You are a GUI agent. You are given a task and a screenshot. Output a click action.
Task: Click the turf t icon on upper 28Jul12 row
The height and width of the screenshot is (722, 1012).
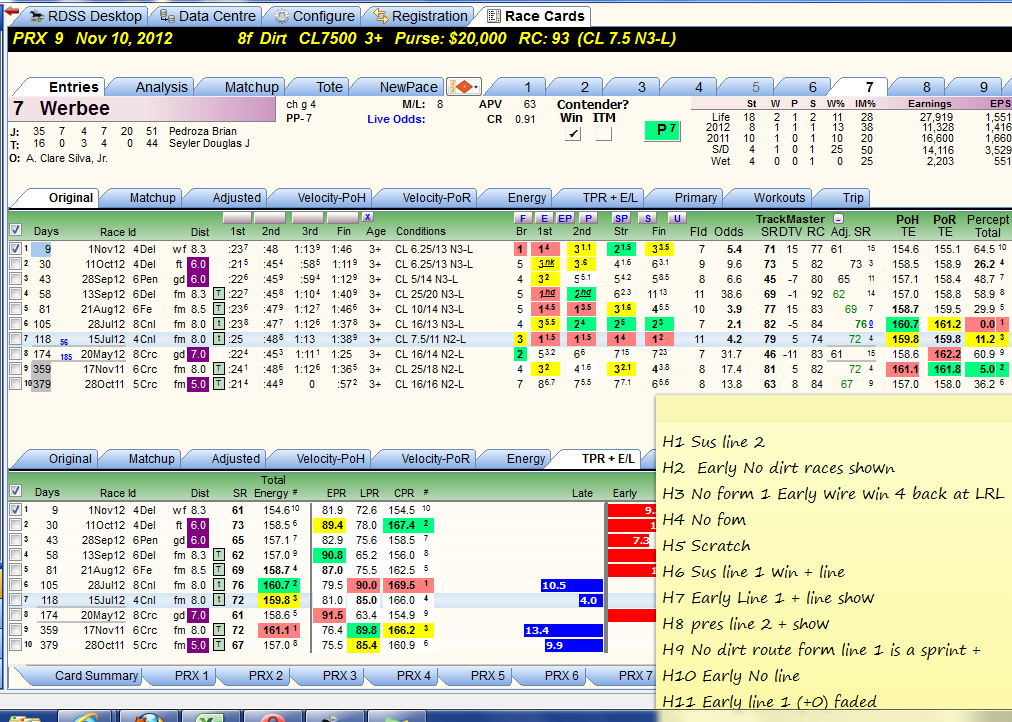coord(219,324)
